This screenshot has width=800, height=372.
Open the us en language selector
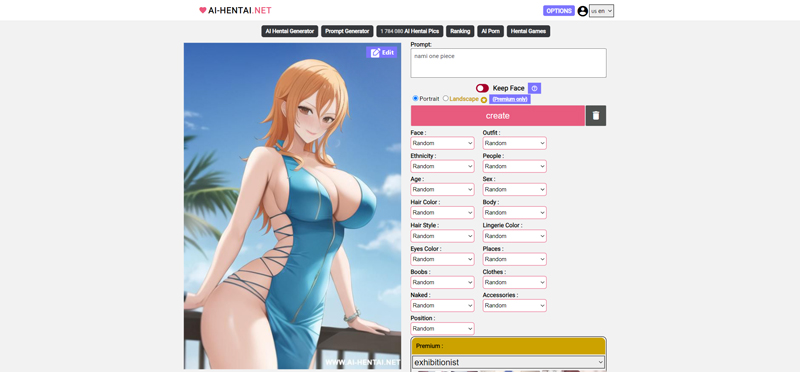[x=602, y=11]
